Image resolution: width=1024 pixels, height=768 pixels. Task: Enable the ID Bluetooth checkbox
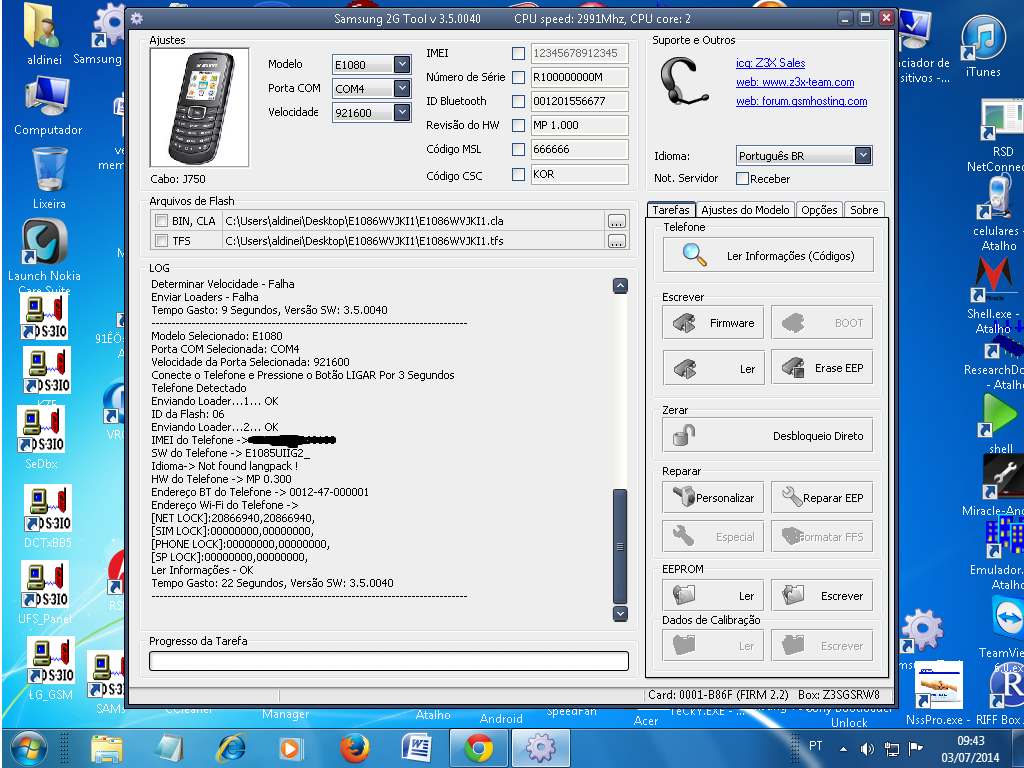click(519, 101)
